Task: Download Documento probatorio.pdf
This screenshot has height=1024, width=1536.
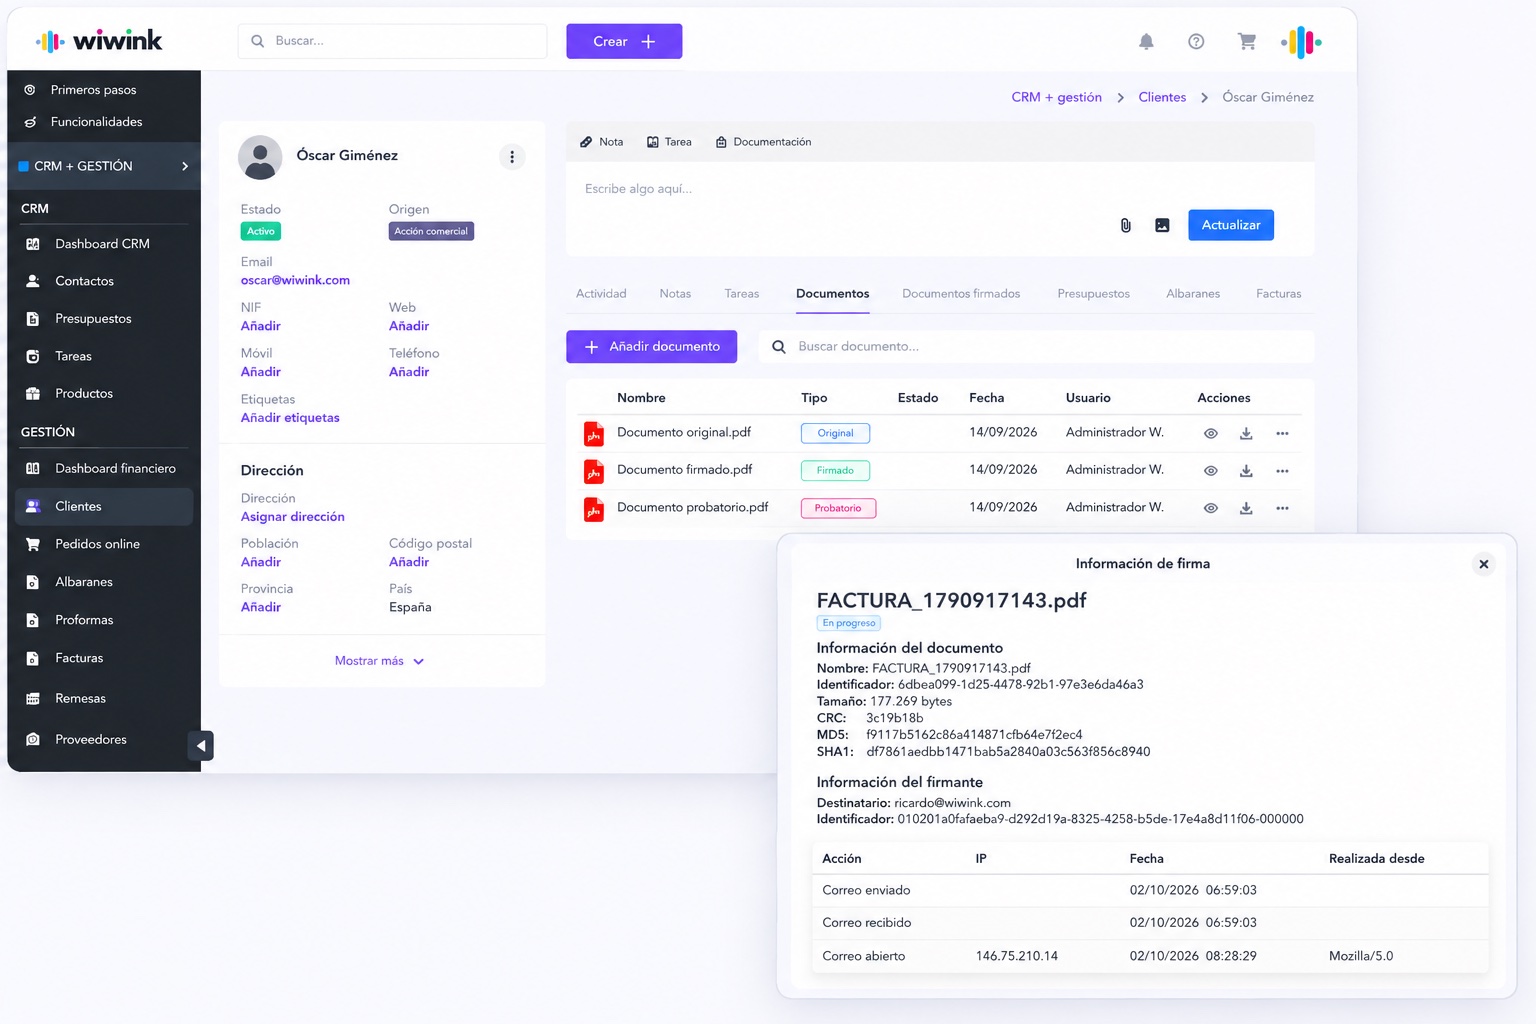Action: pos(1246,508)
